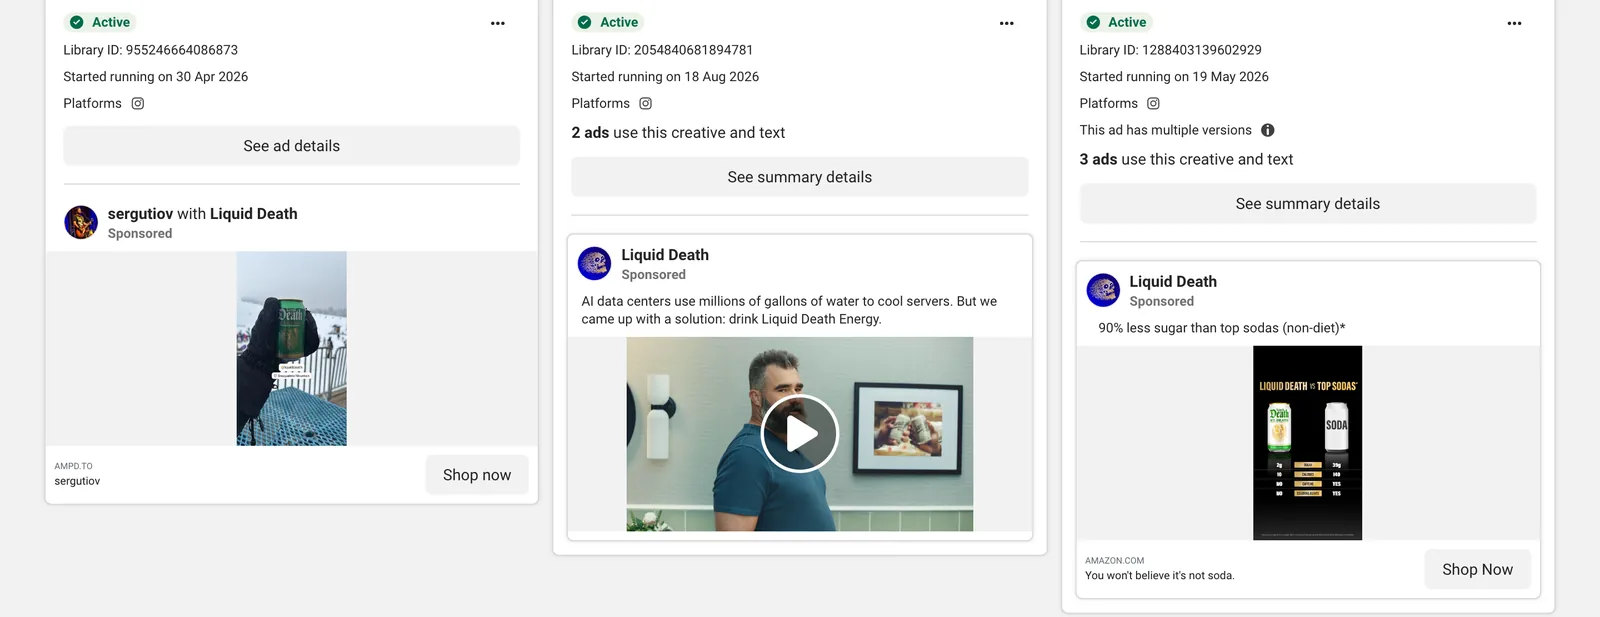This screenshot has height=617, width=1600.
Task: Open the green can photo thumbnail in sergutiov ad
Action: pos(291,348)
